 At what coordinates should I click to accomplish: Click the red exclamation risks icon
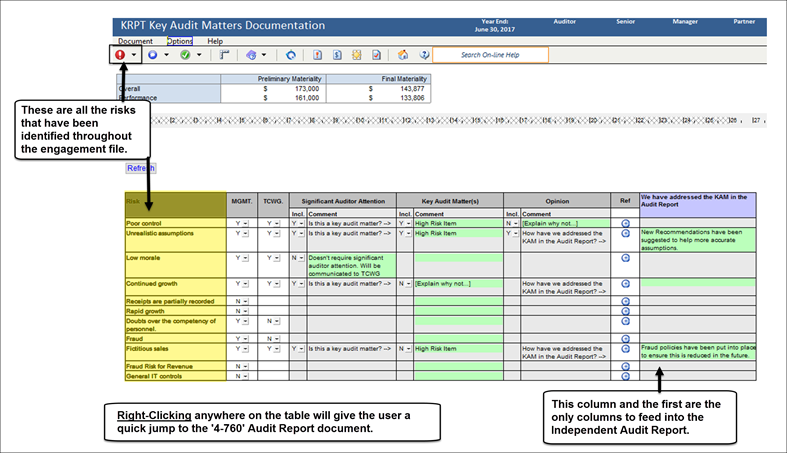(120, 55)
